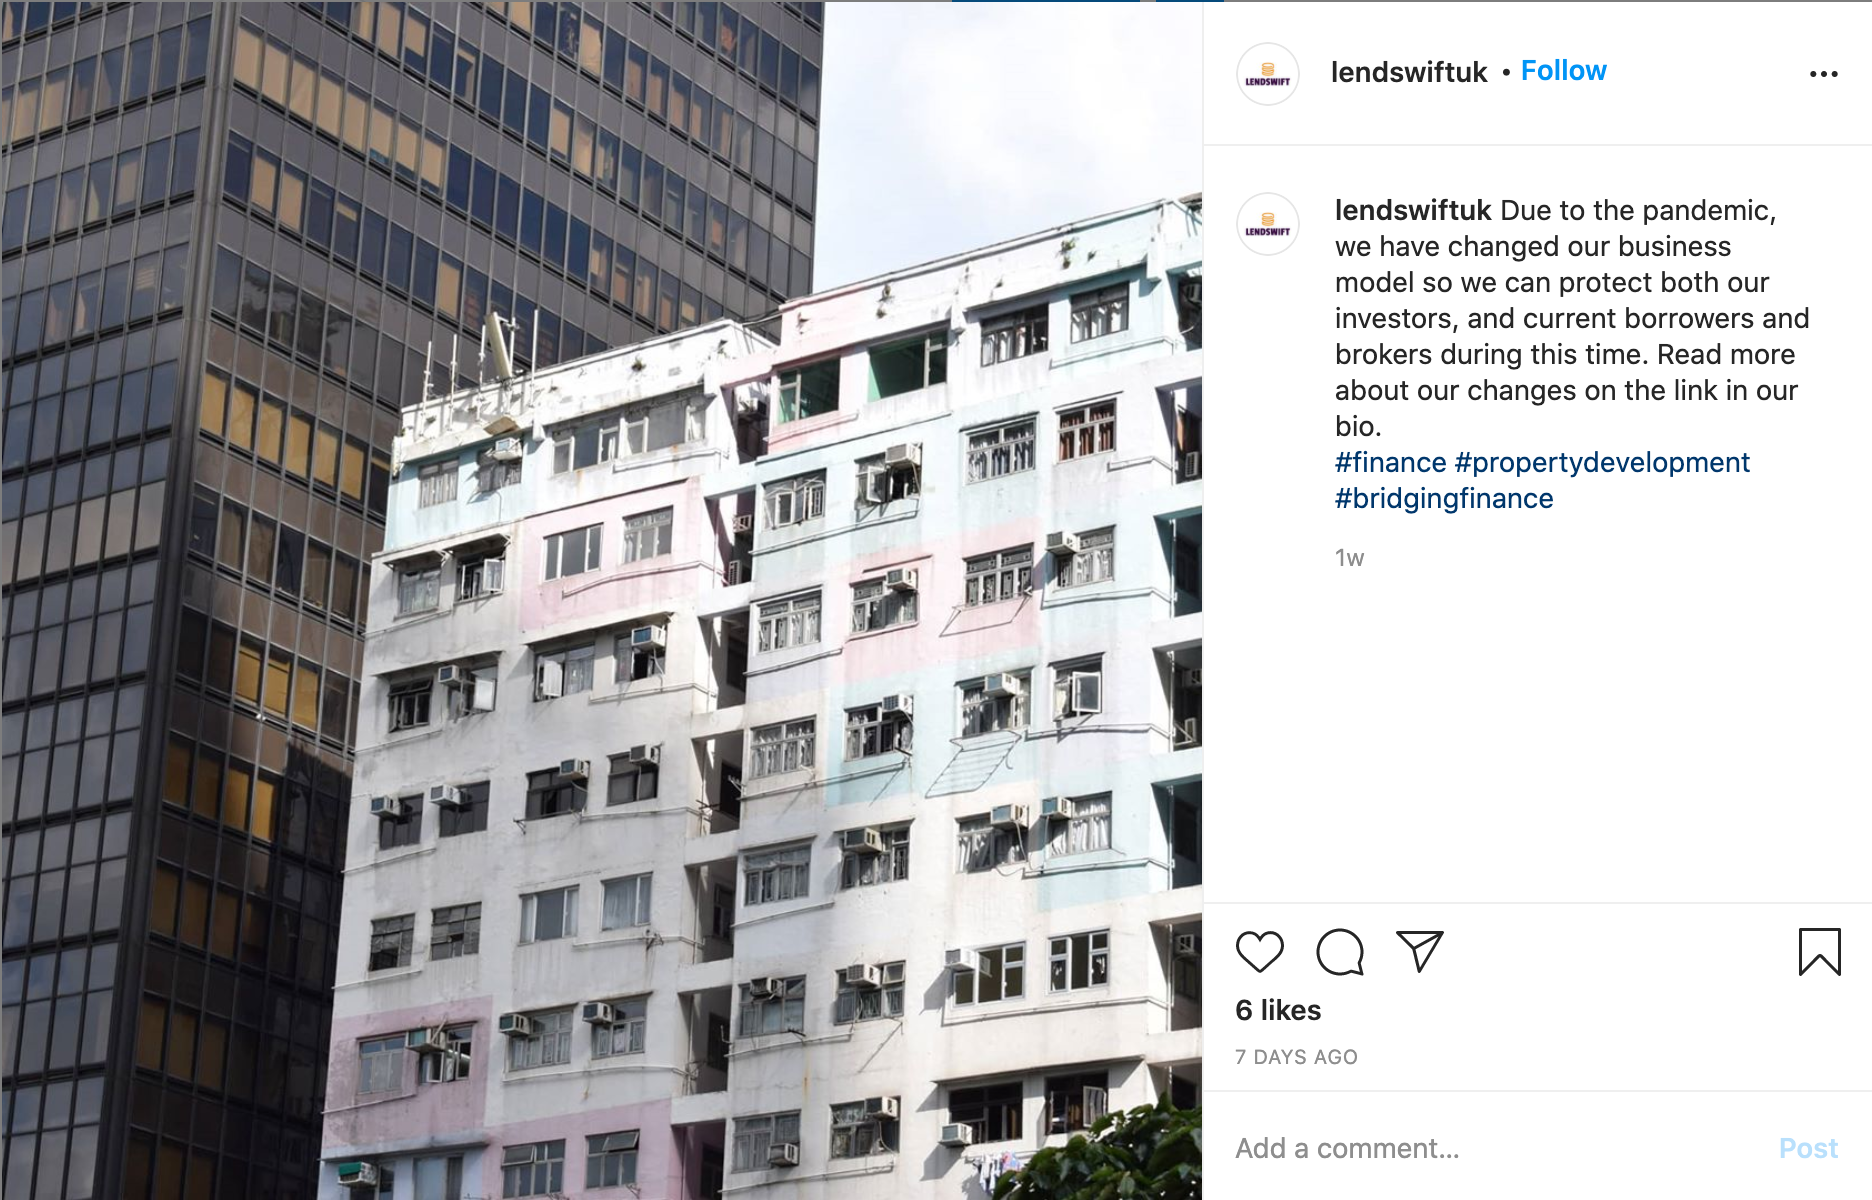Image resolution: width=1872 pixels, height=1200 pixels.
Task: Open the three-dot more options menu
Action: [1824, 74]
